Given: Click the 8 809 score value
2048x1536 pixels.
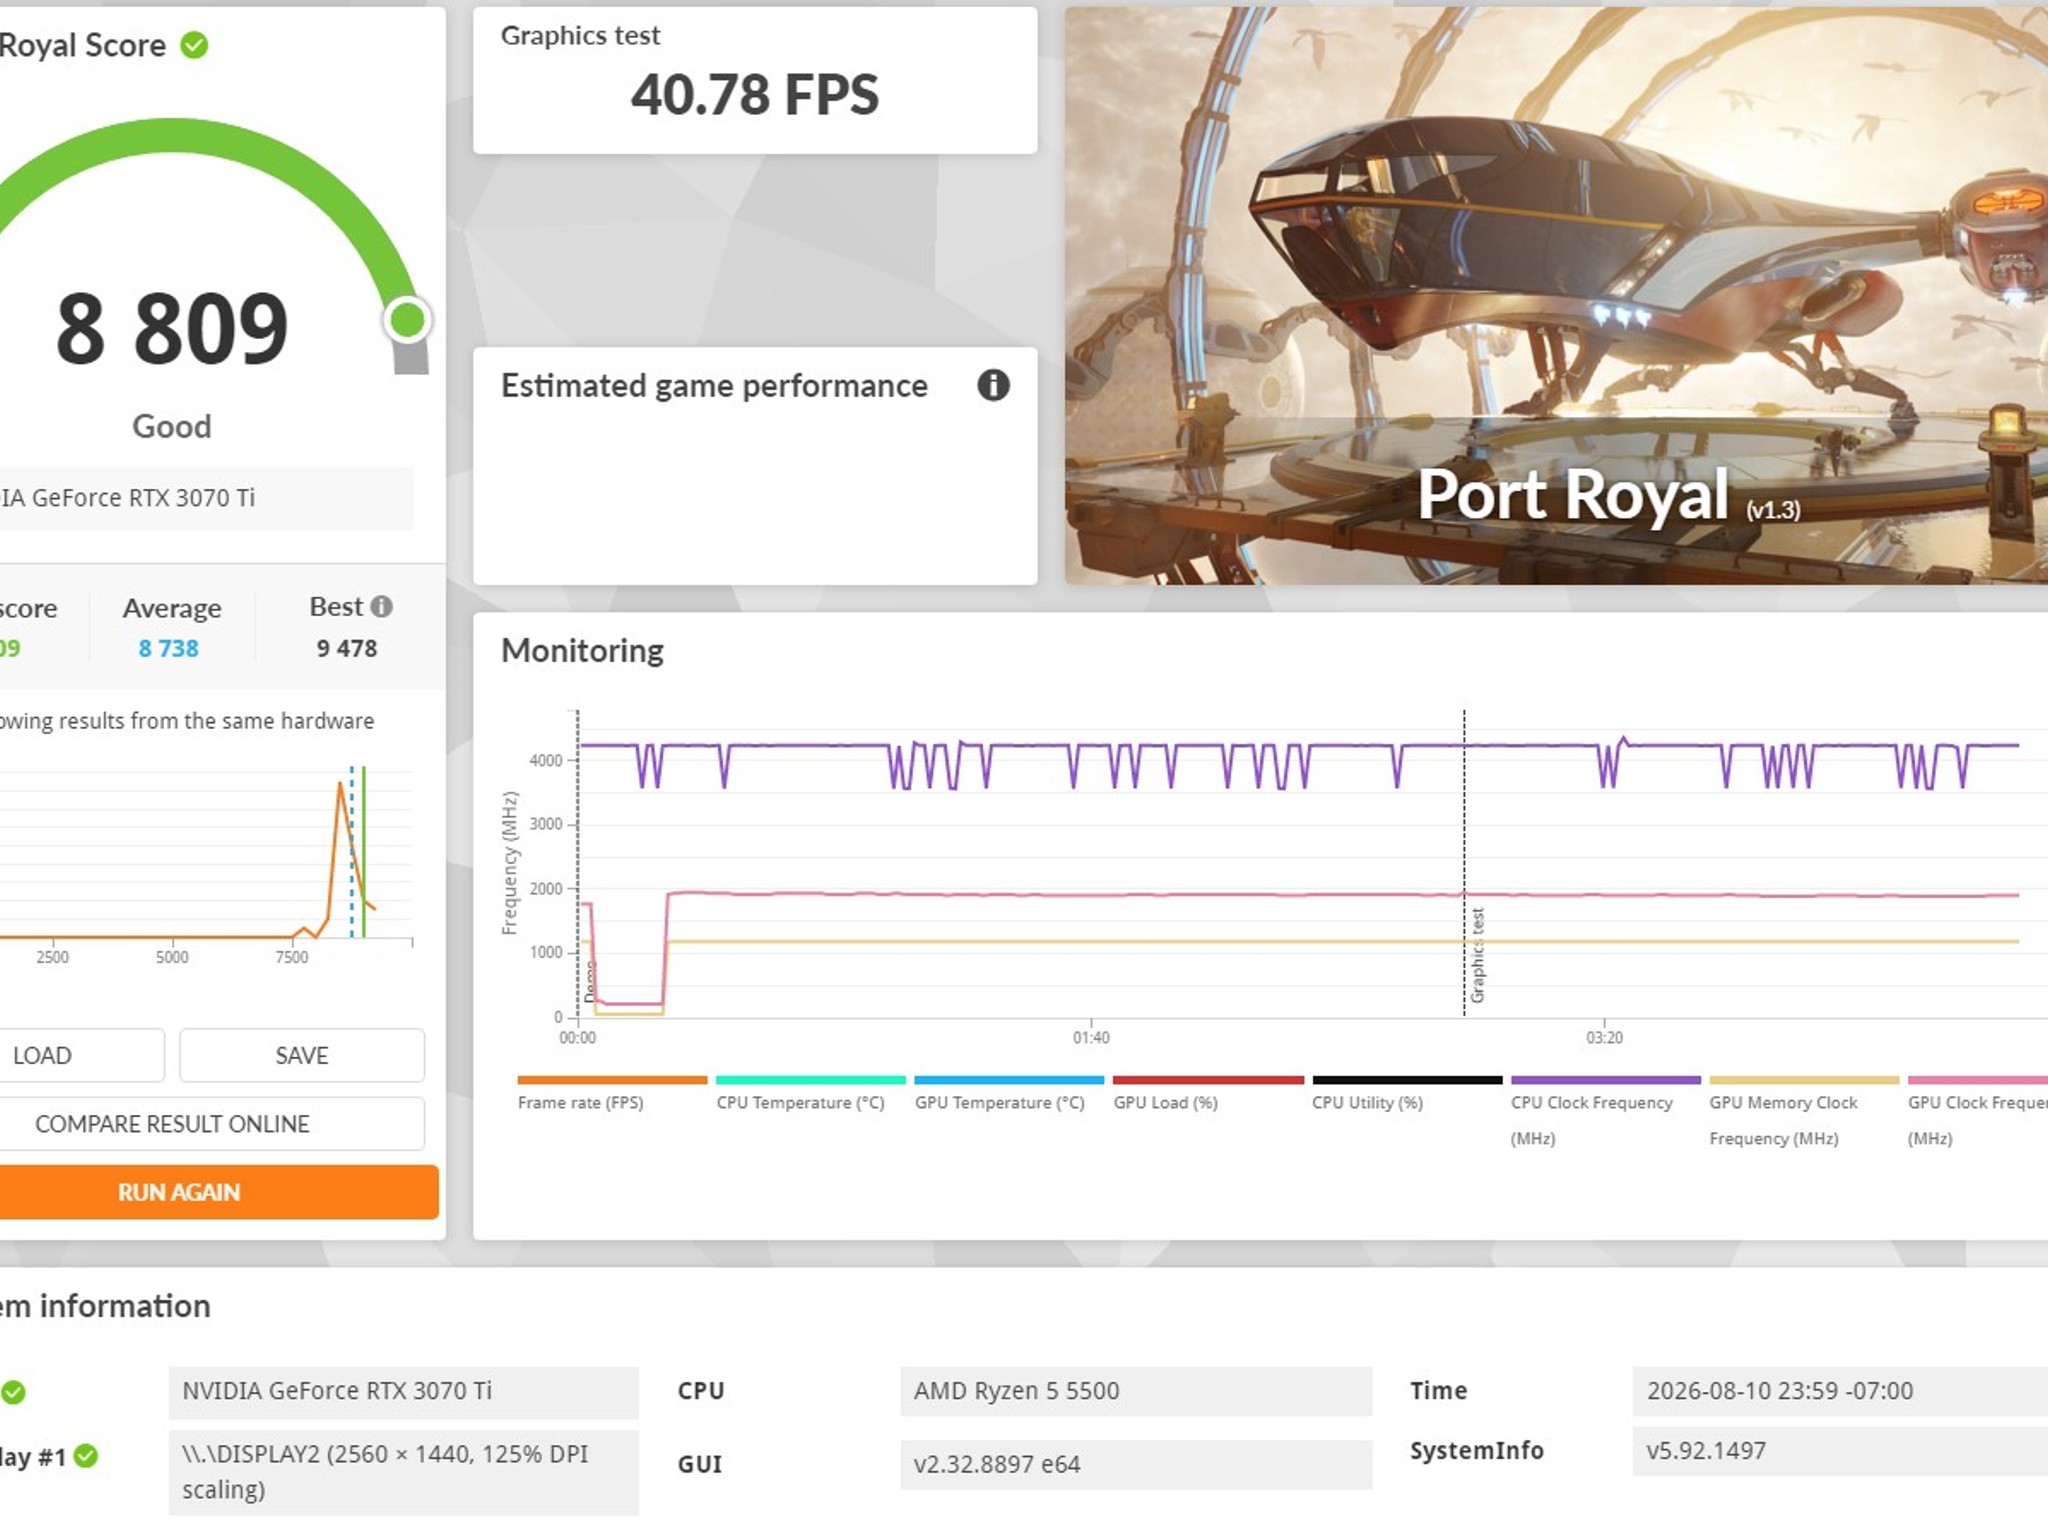Looking at the screenshot, I should click(172, 328).
